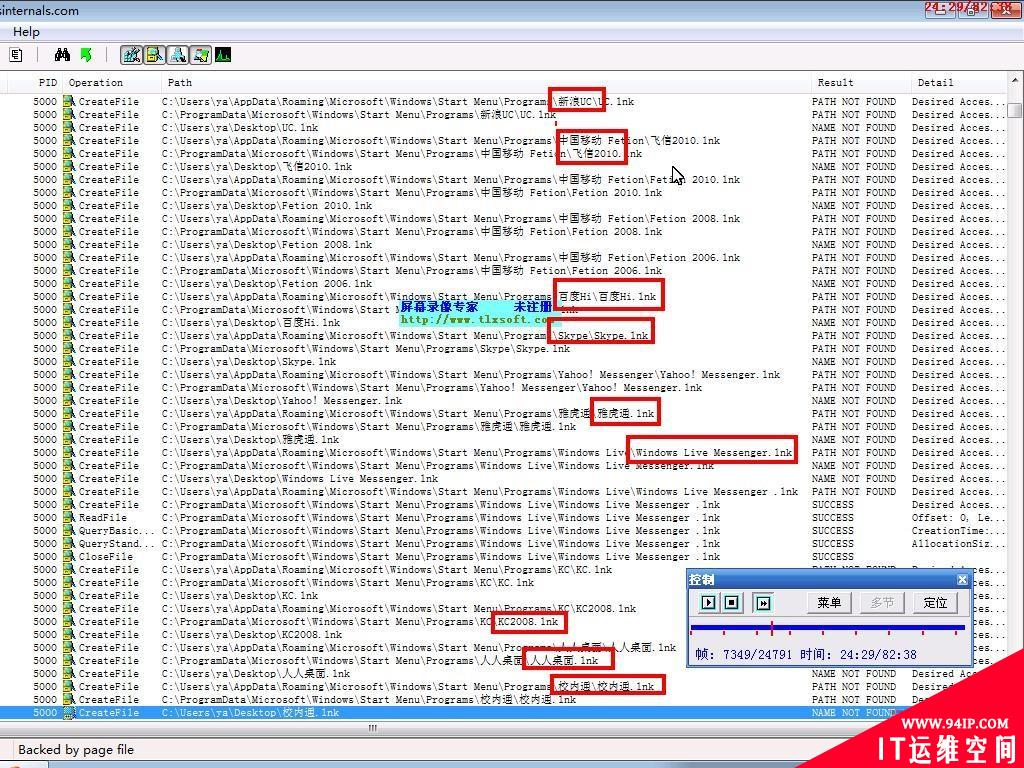Viewport: 1024px width, 768px height.
Task: Click the green Jump To Object arrow
Action: (x=86, y=56)
